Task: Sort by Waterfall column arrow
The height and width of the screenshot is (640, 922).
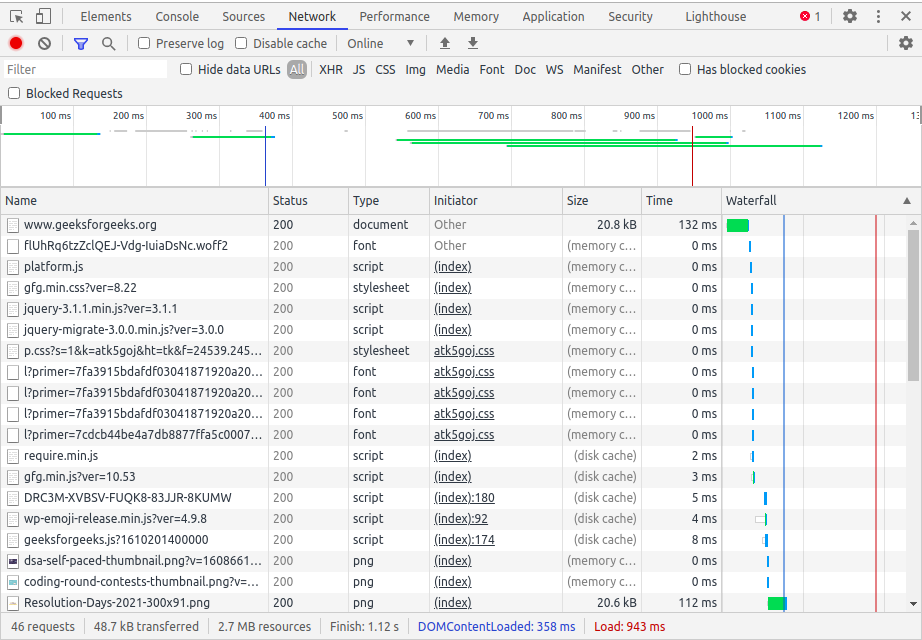Action: tap(906, 201)
